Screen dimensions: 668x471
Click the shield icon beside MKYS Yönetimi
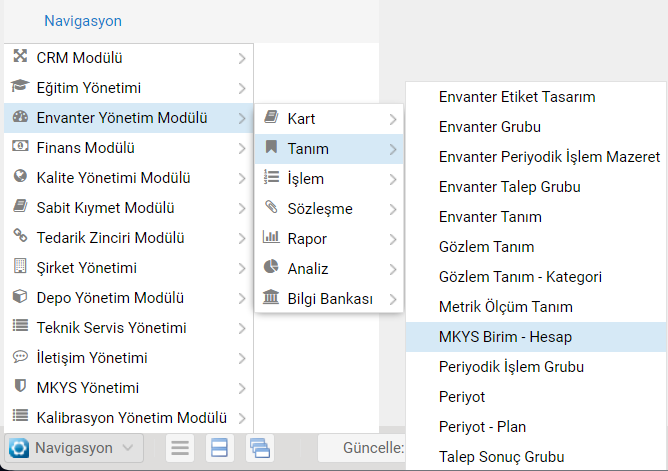[20, 386]
